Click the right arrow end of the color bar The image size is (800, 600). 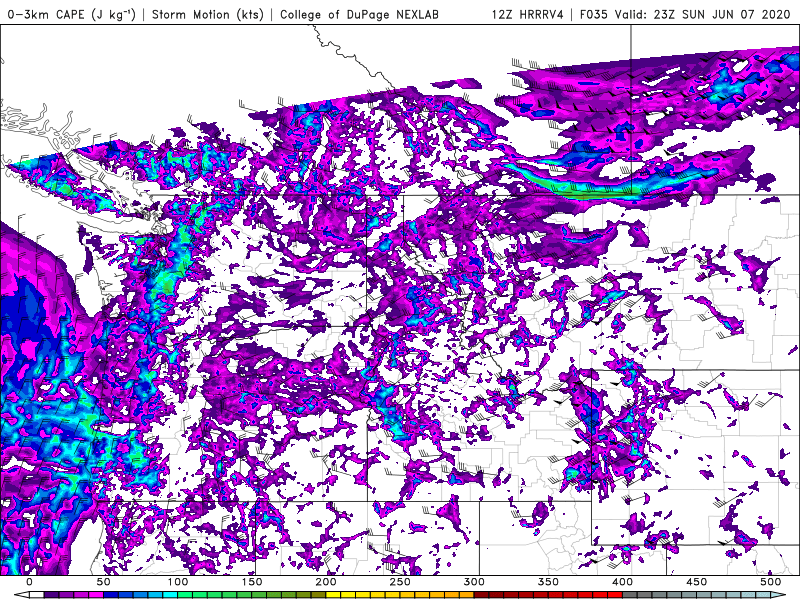tap(779, 595)
